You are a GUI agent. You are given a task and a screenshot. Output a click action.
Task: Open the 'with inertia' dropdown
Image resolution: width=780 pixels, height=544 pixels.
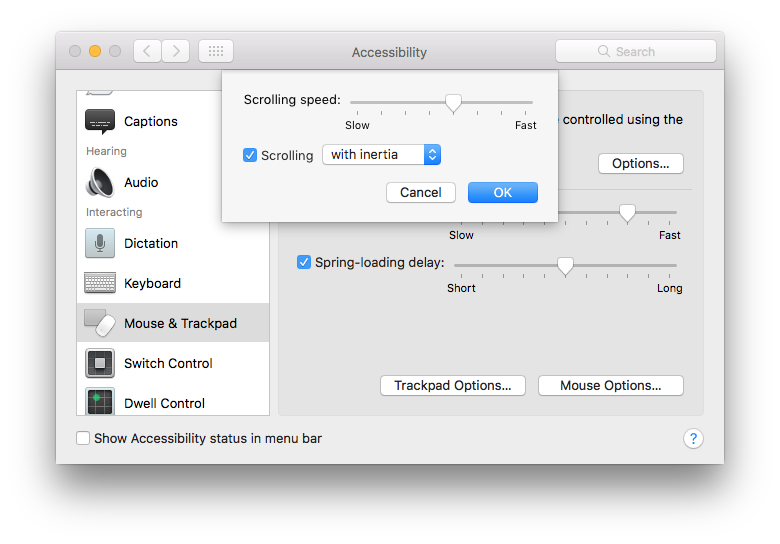(381, 155)
